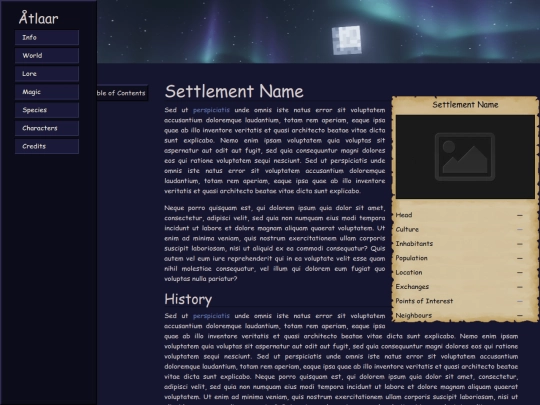
Task: Navigate to Characters
Action: [47, 128]
